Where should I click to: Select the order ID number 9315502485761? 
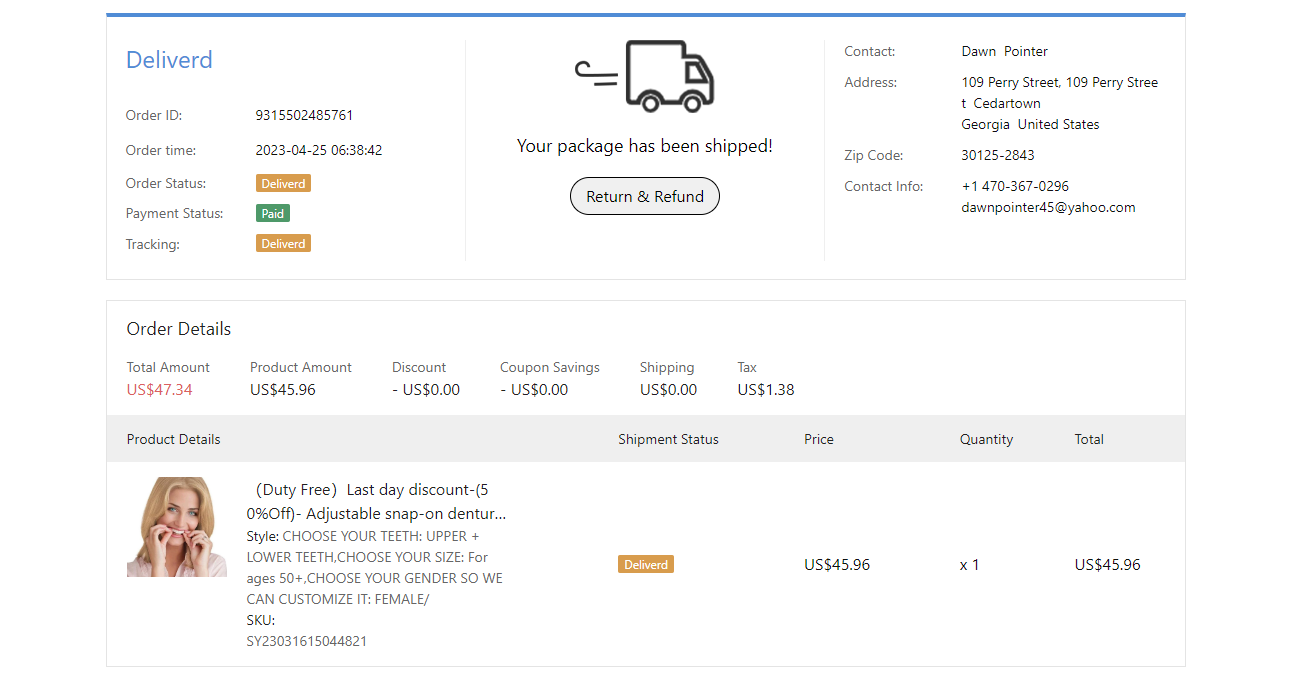304,116
